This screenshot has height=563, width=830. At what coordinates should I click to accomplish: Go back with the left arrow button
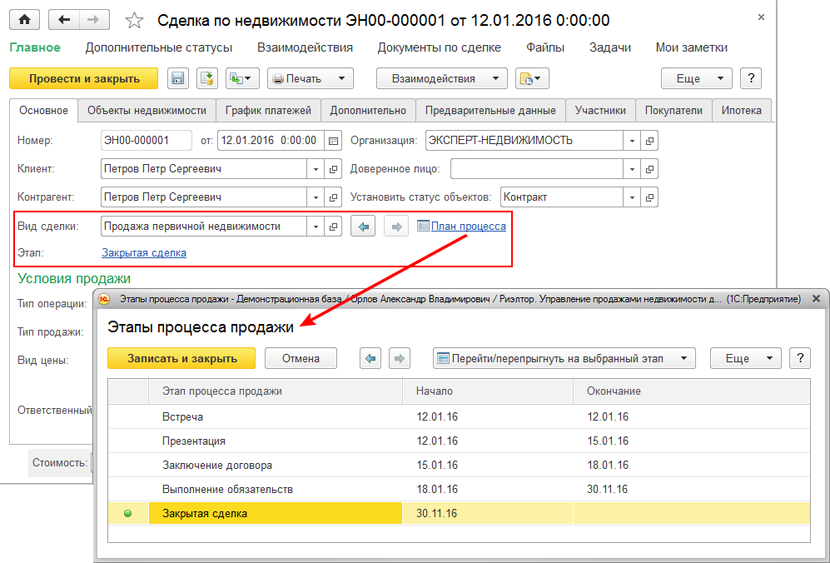tap(64, 20)
